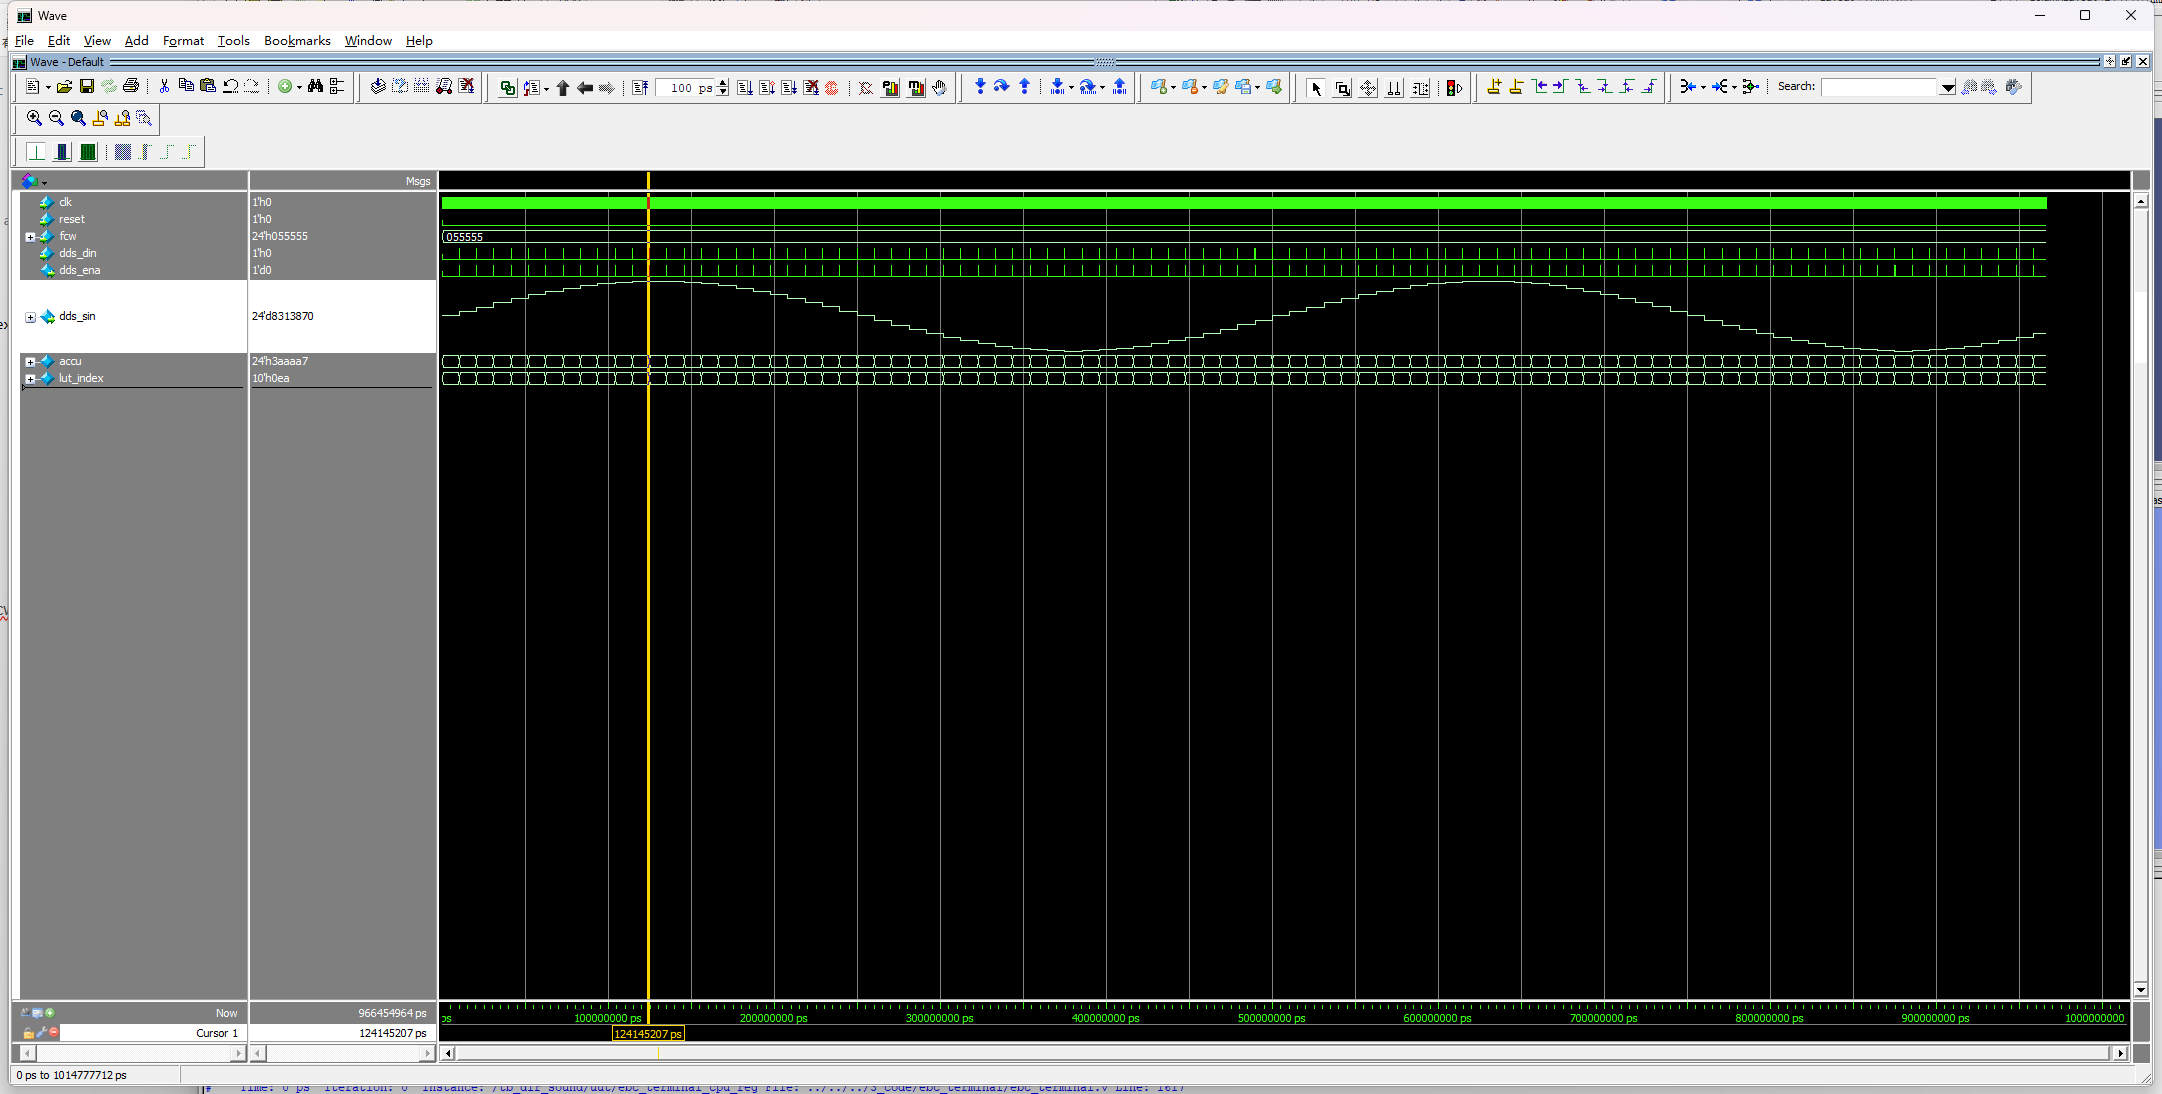Open the Bookmarks menu
Image resolution: width=2162 pixels, height=1094 pixels.
point(297,41)
